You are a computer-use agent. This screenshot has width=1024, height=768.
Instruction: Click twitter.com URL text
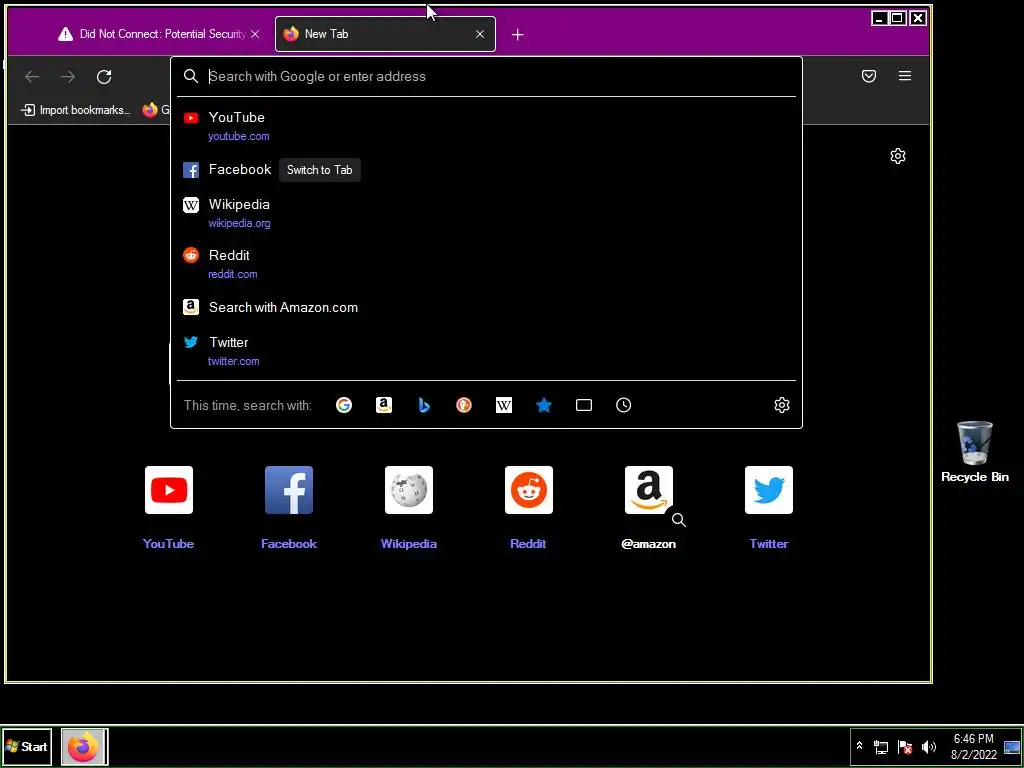tap(233, 360)
